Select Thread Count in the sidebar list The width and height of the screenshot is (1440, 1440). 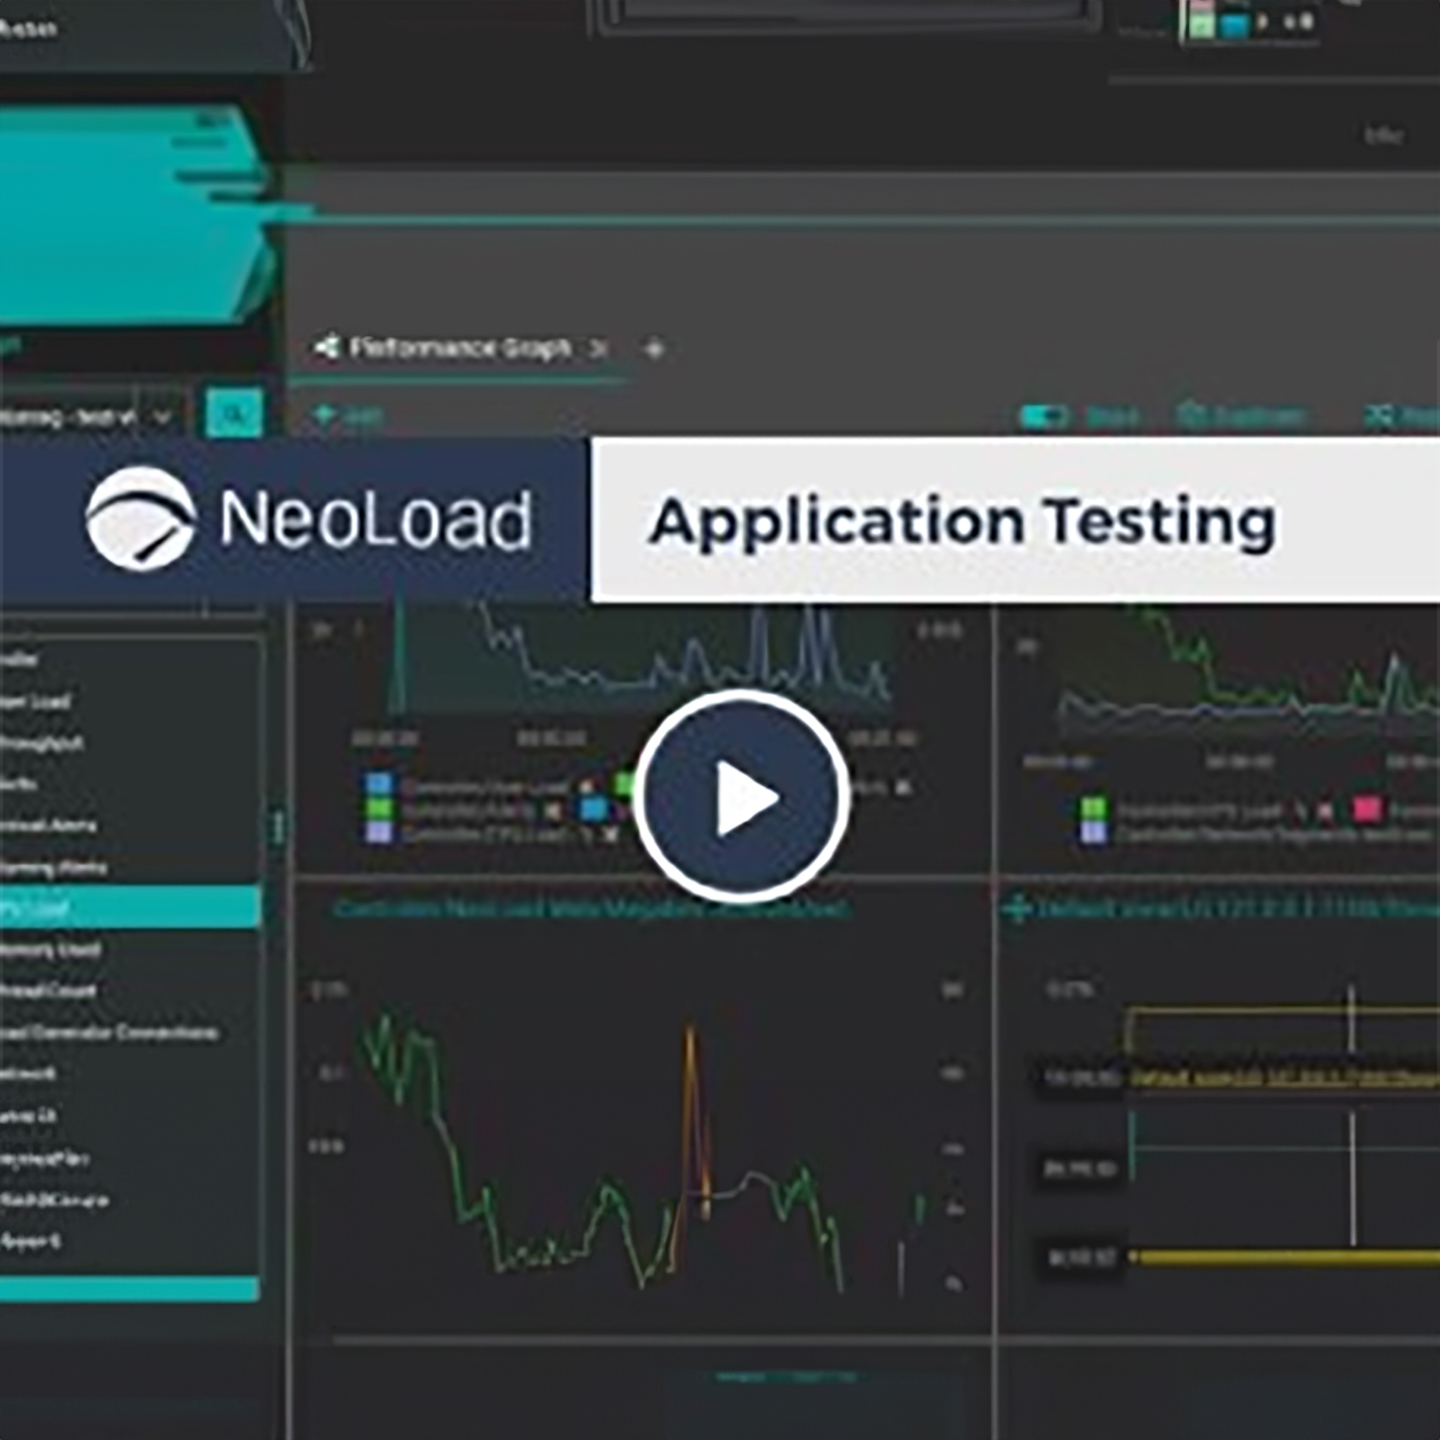tap(48, 990)
